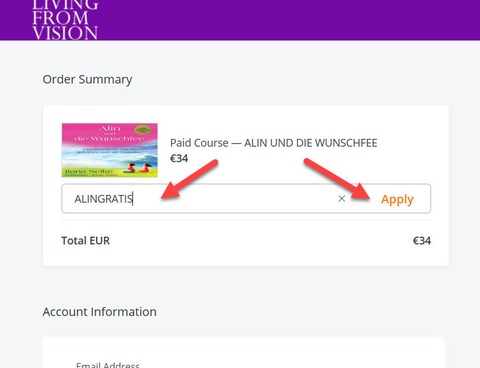
Task: Click the two girls illustration on the cover
Action: click(x=138, y=167)
